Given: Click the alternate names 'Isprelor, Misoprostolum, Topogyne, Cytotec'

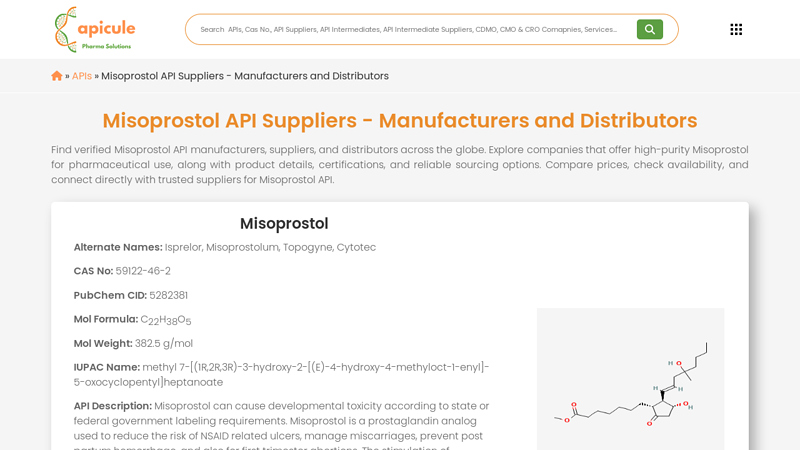Looking at the screenshot, I should (x=270, y=247).
